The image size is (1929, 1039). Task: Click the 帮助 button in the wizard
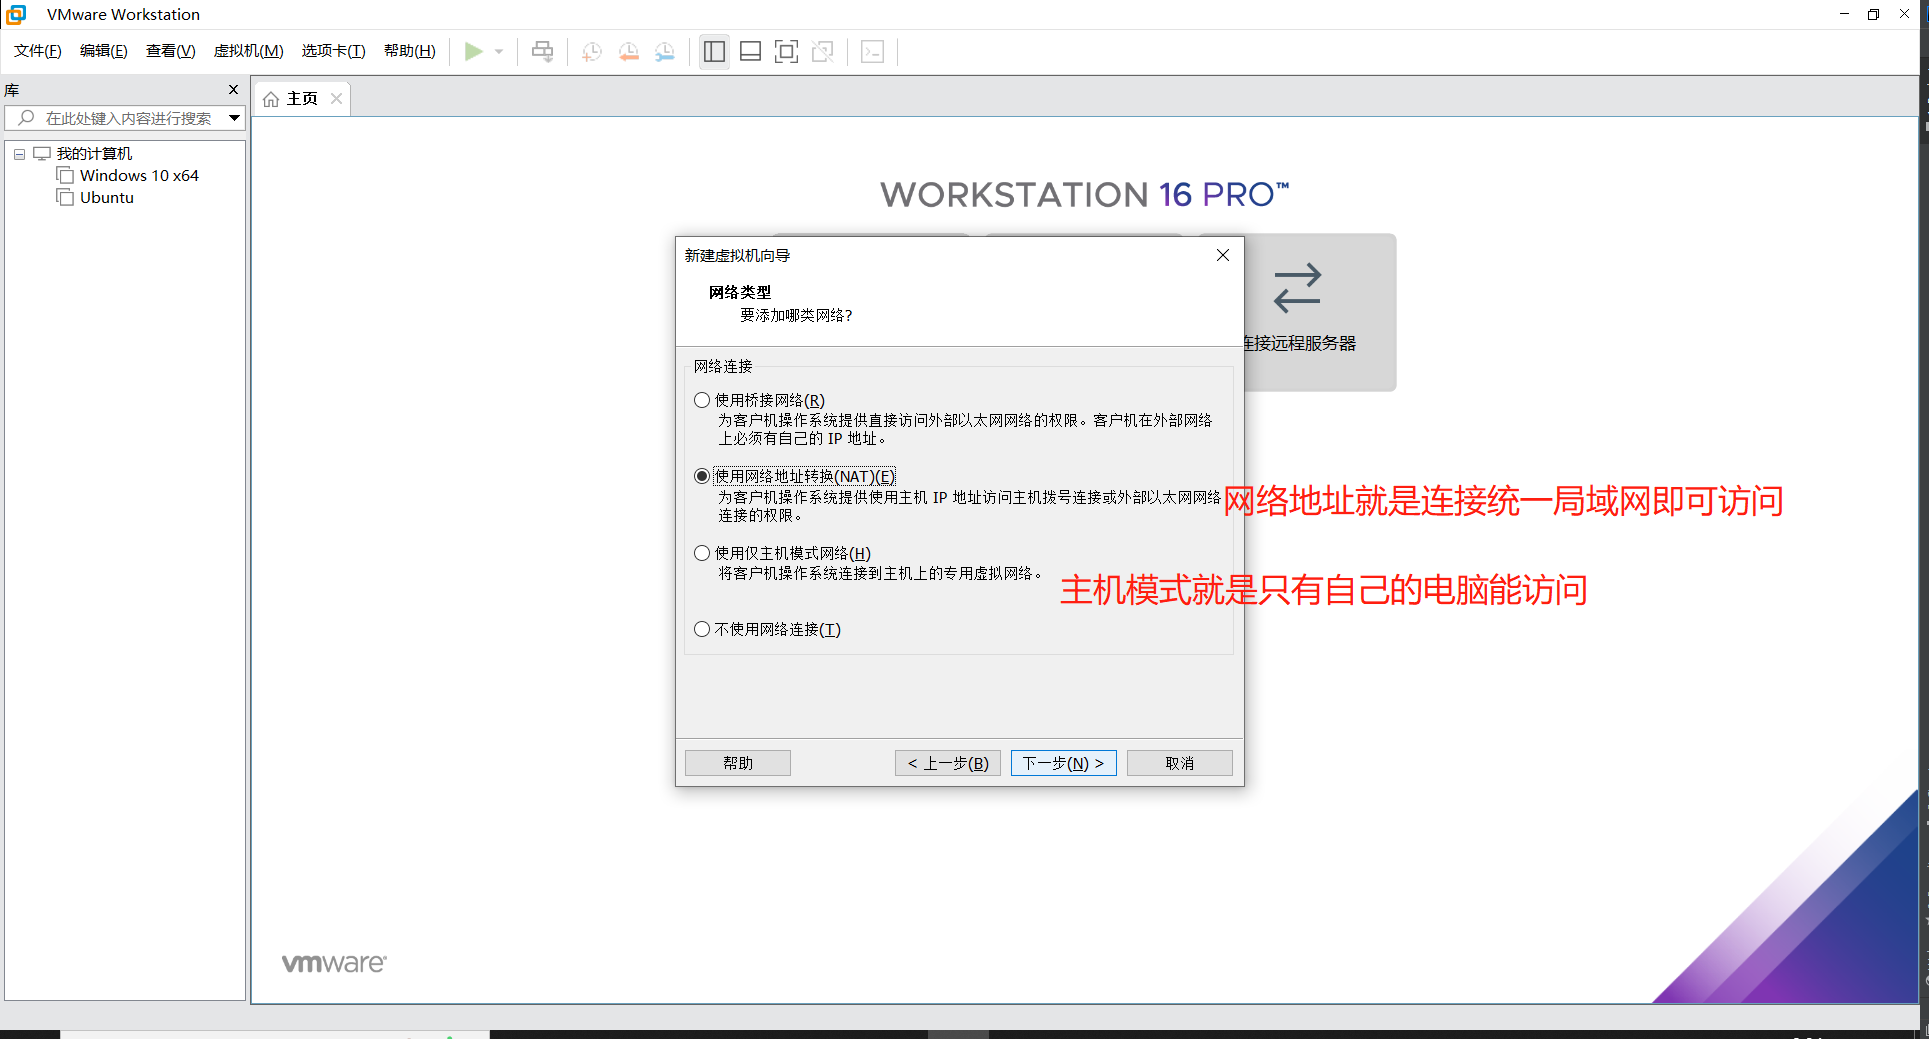coord(738,763)
